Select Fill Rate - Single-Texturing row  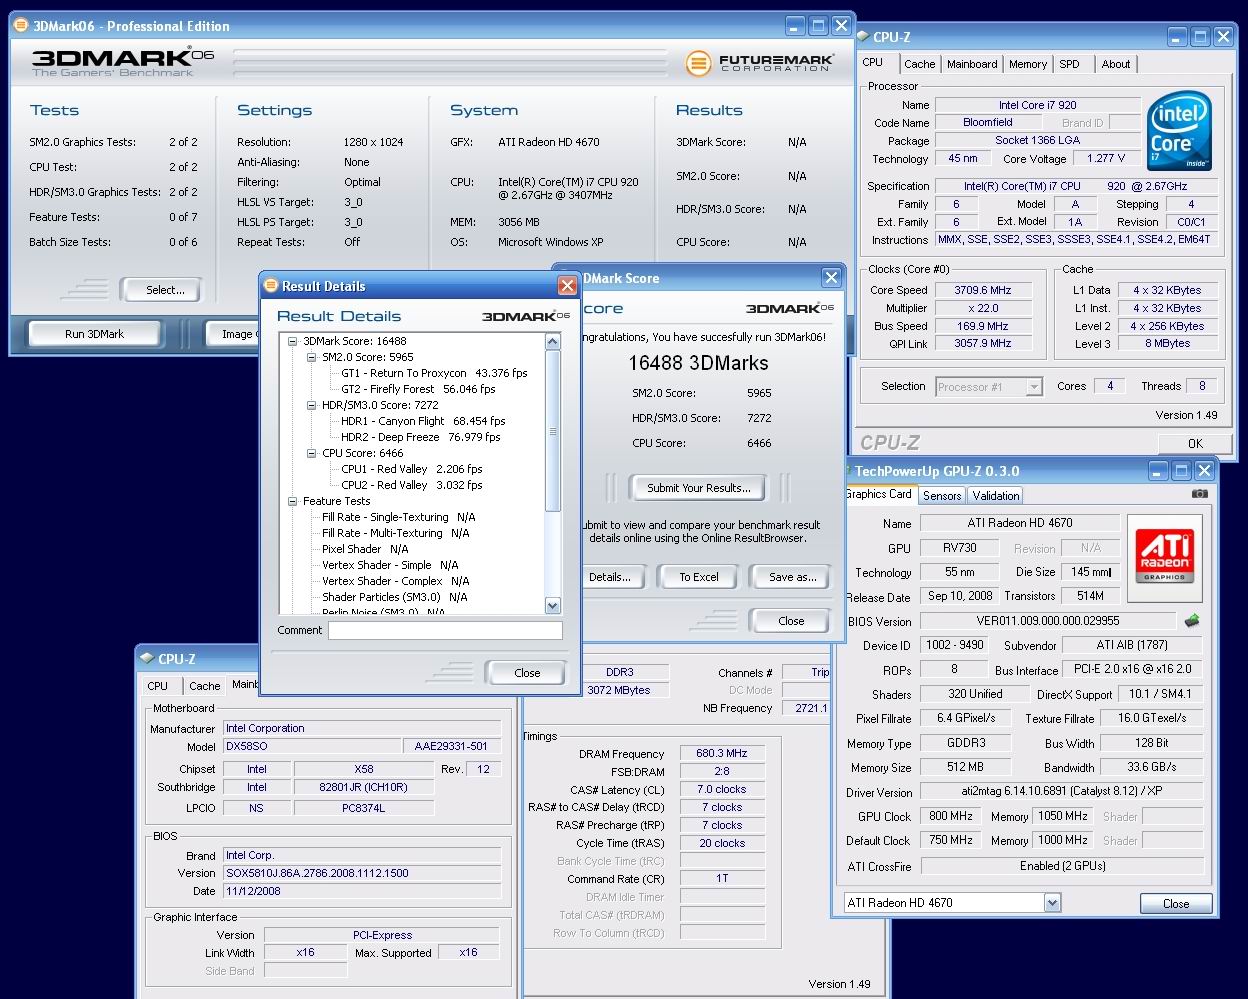(398, 517)
